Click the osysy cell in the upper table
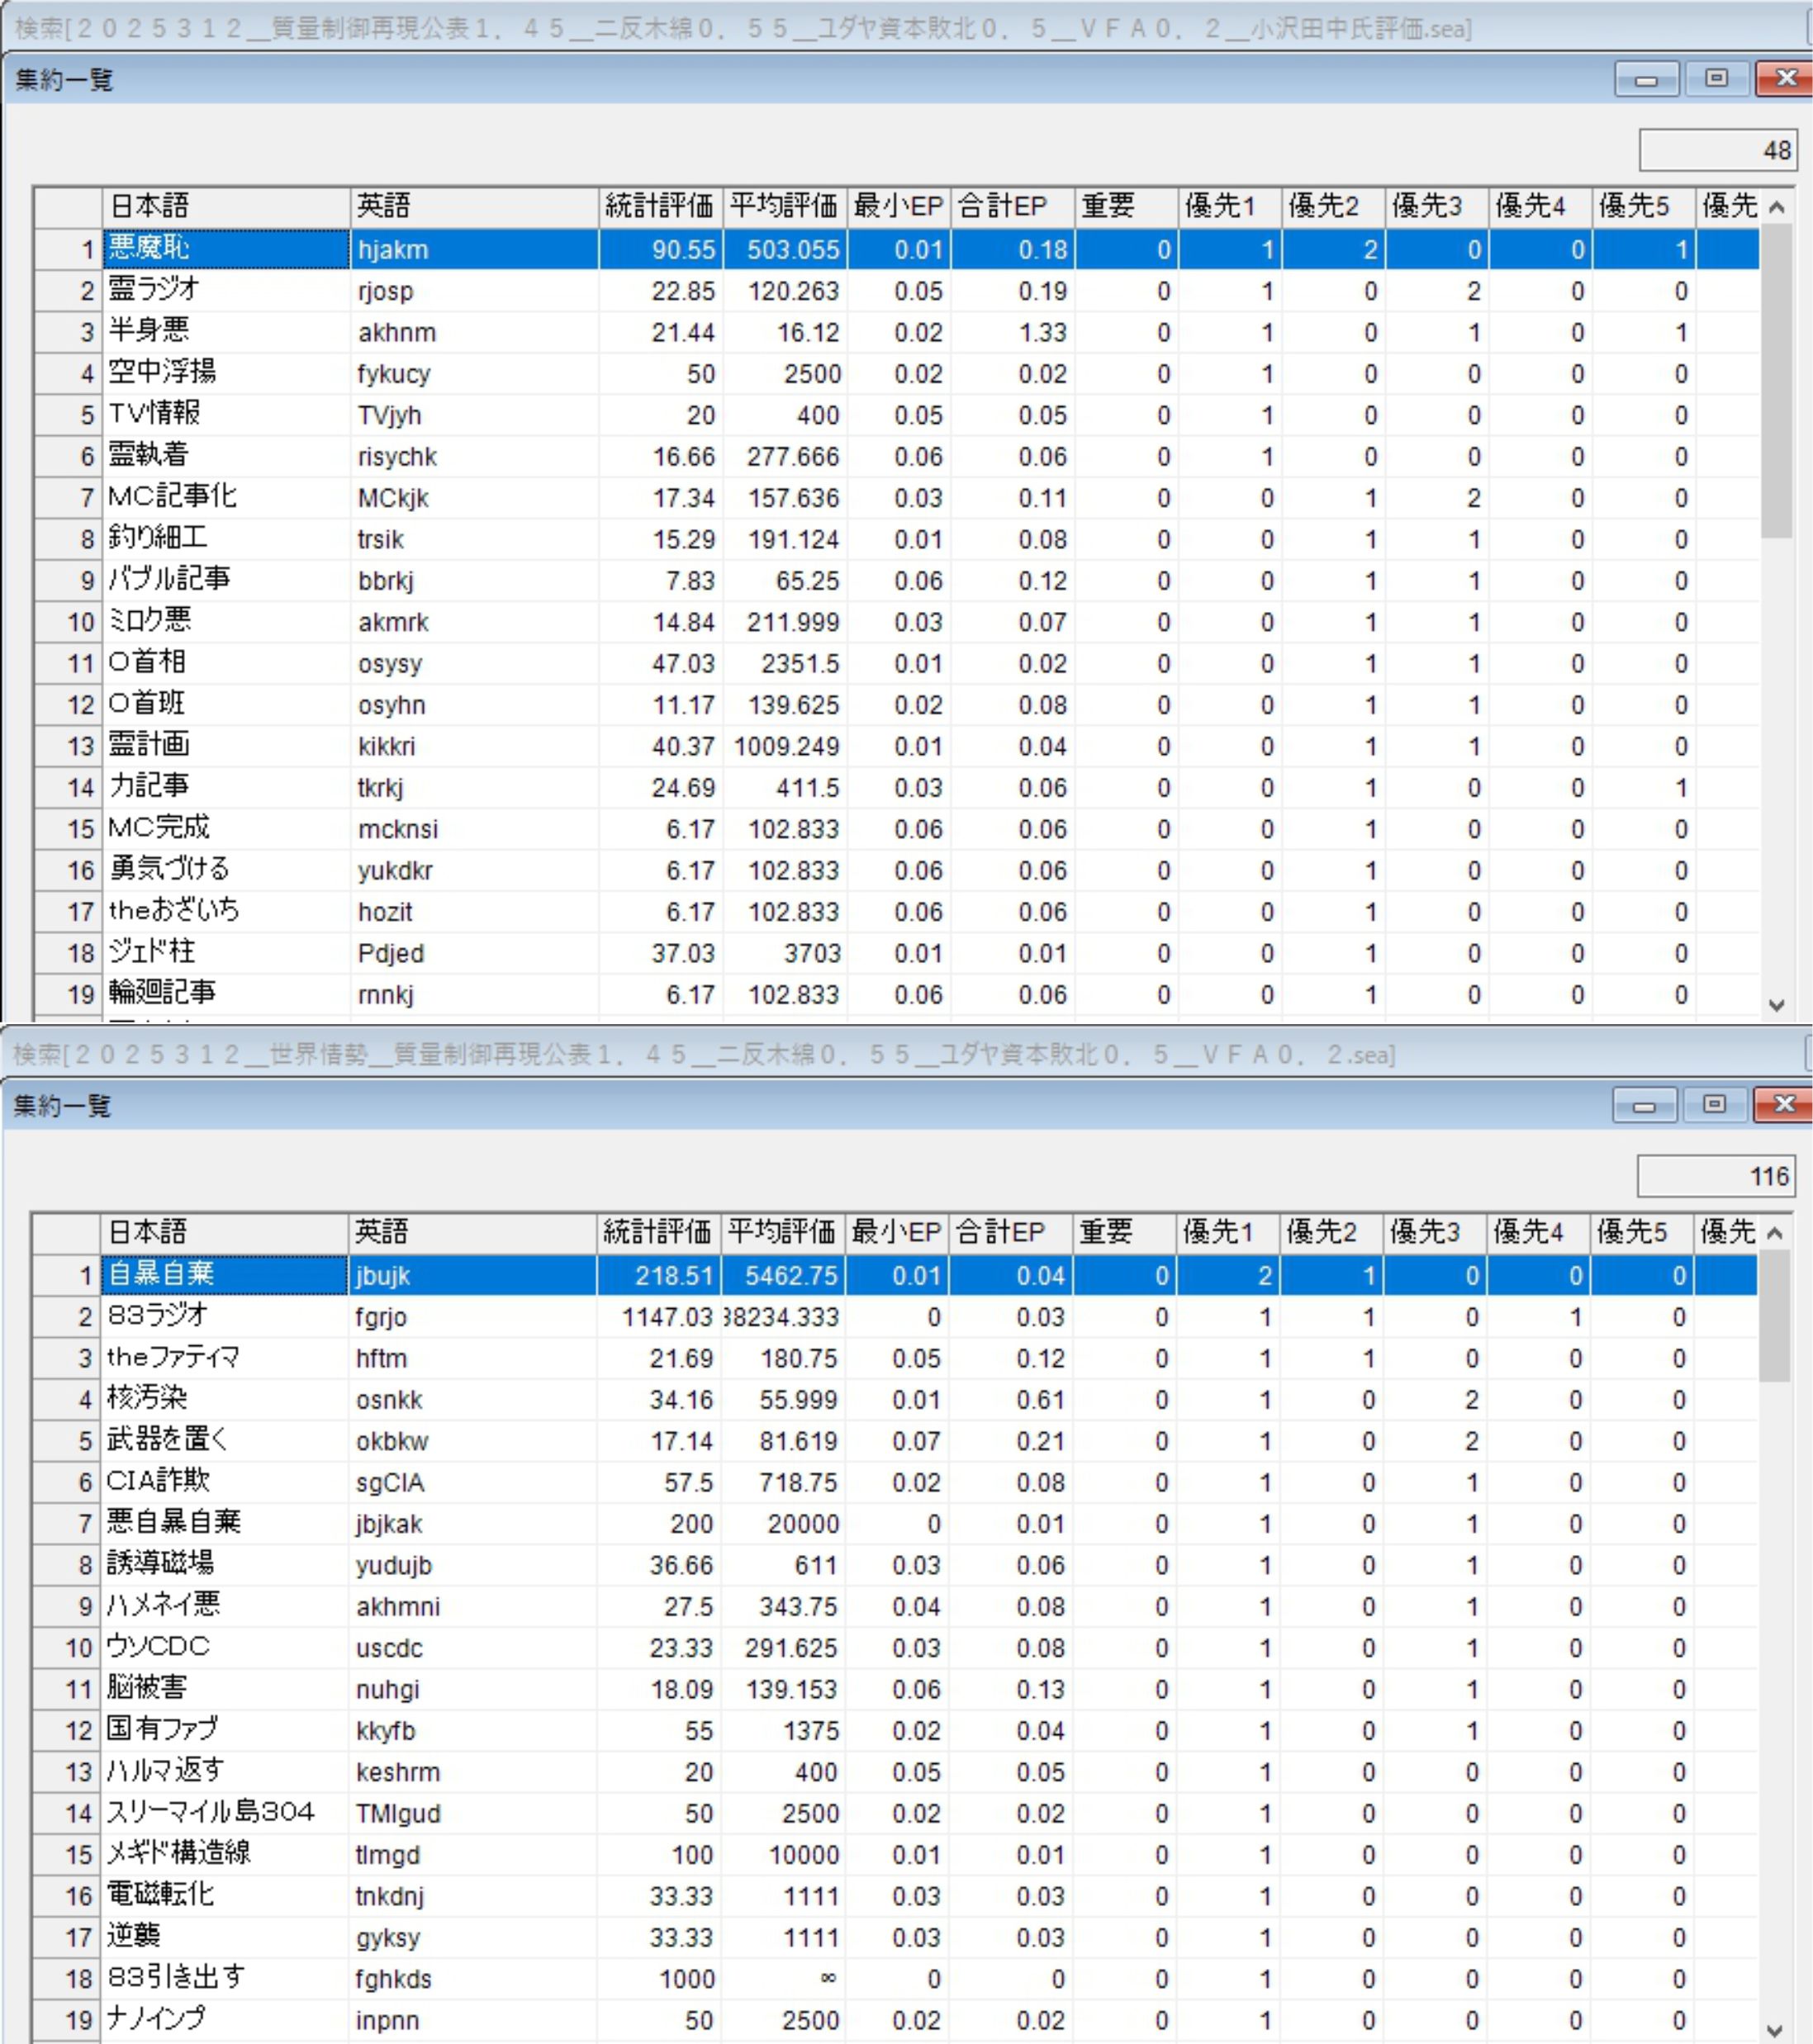Viewport: 1813px width, 2044px height. (x=474, y=663)
